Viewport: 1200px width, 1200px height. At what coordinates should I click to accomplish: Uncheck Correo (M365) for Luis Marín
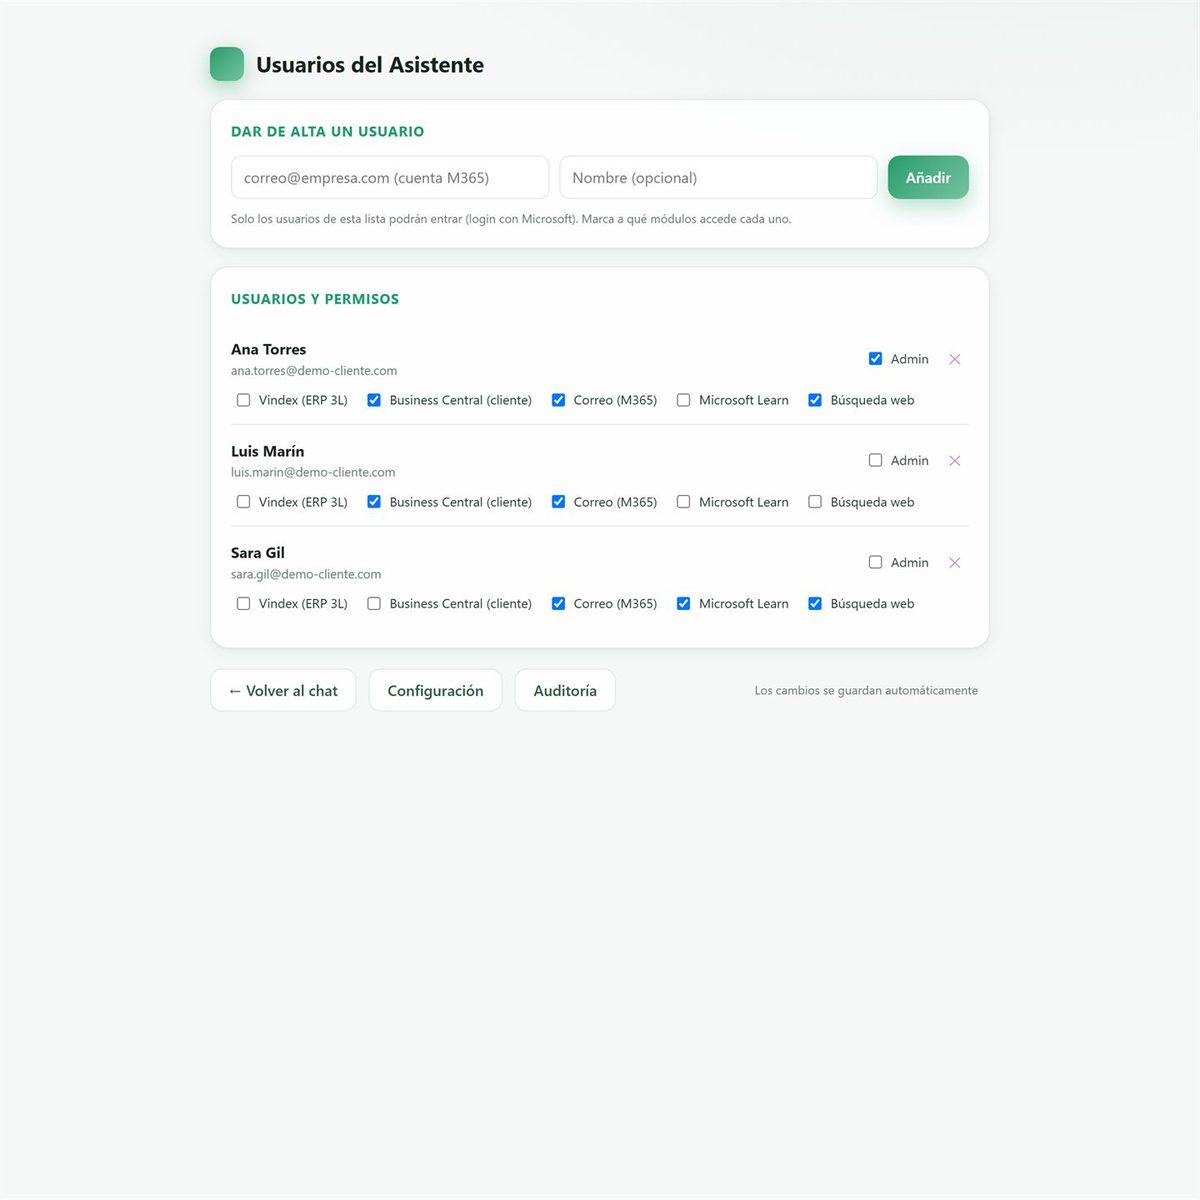tap(558, 502)
